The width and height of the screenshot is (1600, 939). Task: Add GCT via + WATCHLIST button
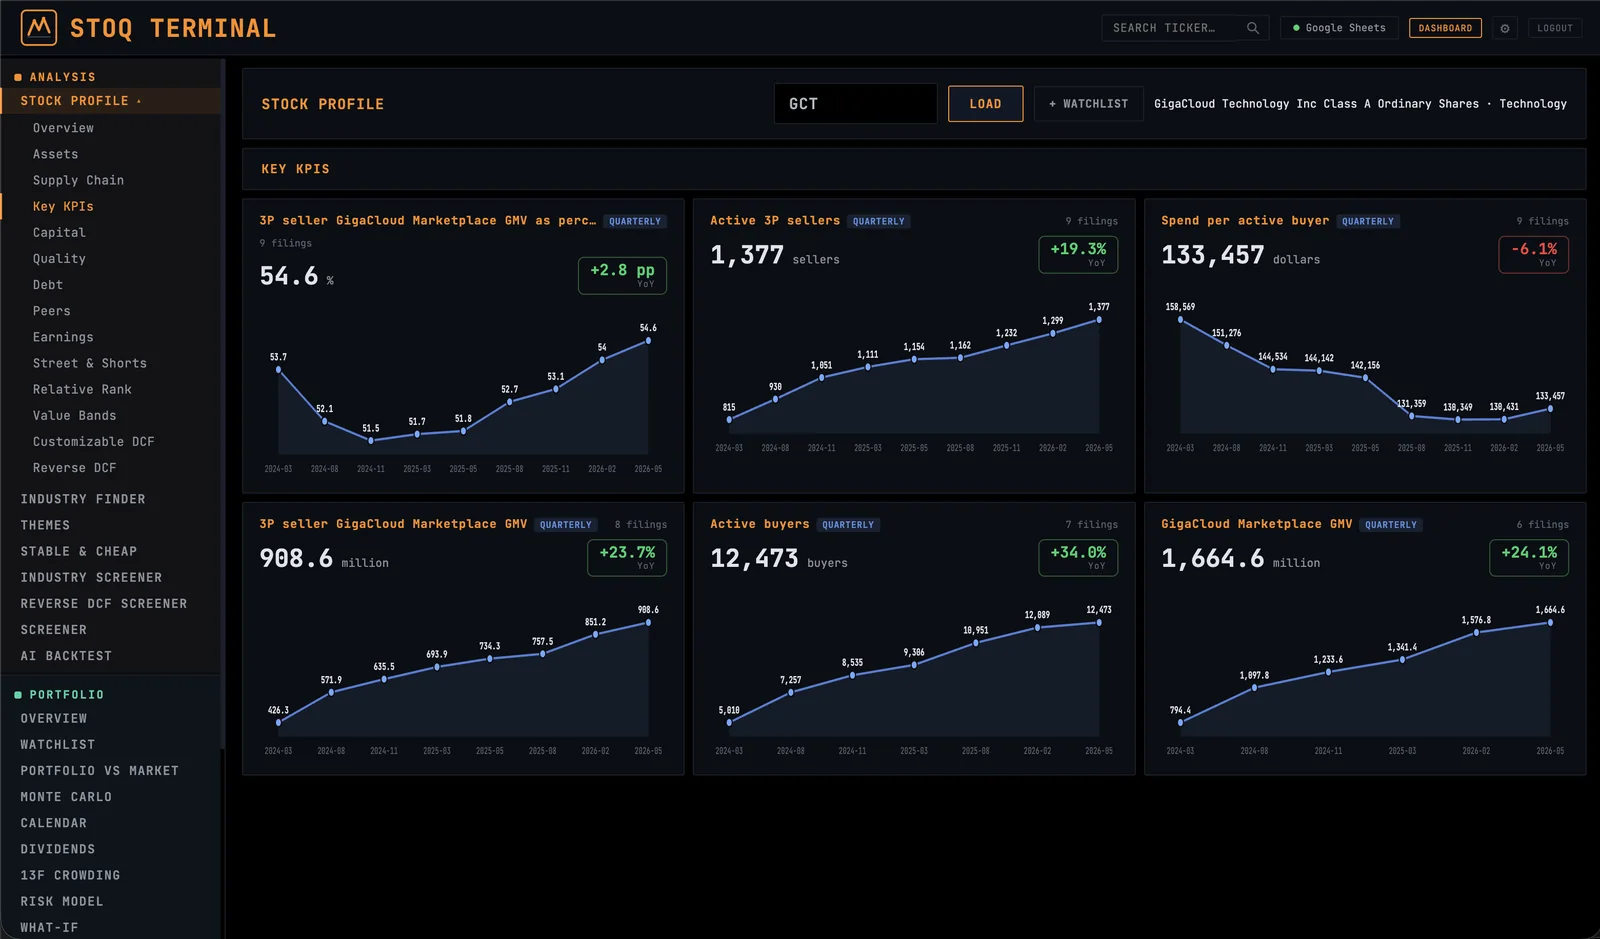1088,104
